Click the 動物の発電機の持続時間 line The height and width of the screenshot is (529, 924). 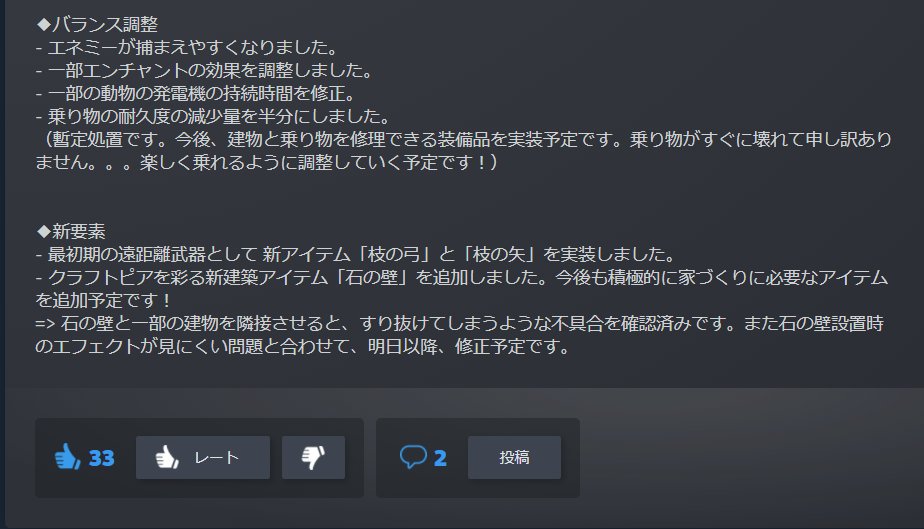pyautogui.click(x=196, y=93)
